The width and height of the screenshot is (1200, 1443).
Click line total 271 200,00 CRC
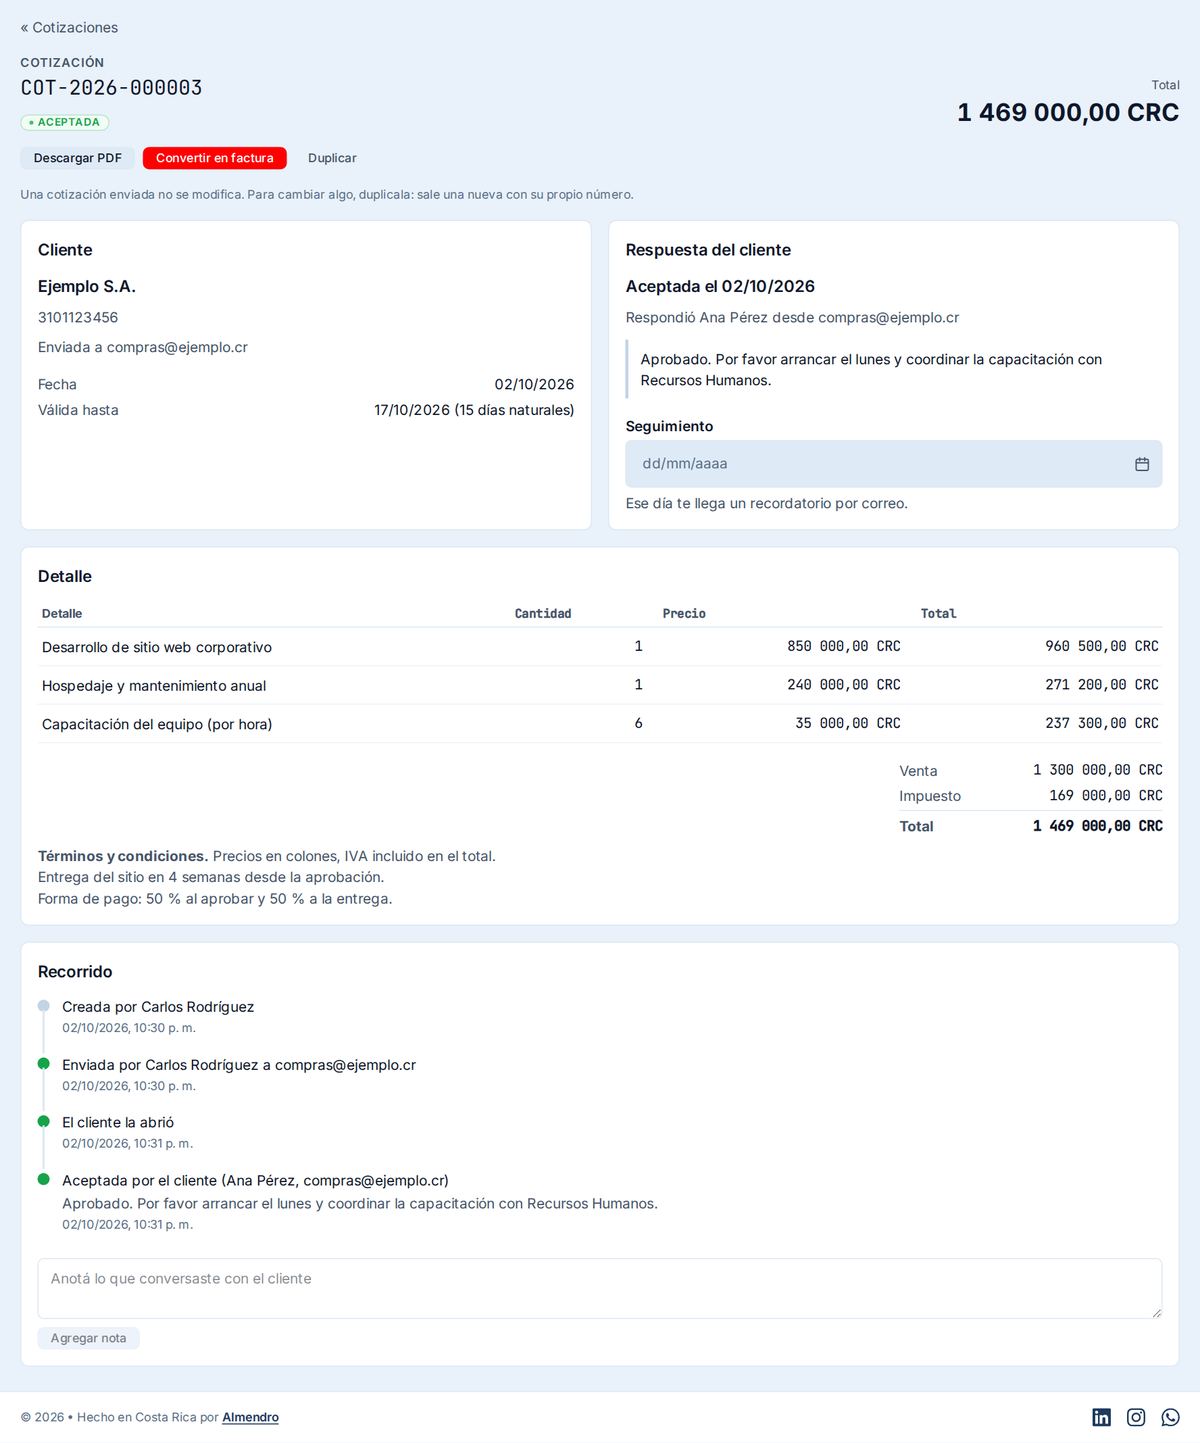[x=1102, y=685]
